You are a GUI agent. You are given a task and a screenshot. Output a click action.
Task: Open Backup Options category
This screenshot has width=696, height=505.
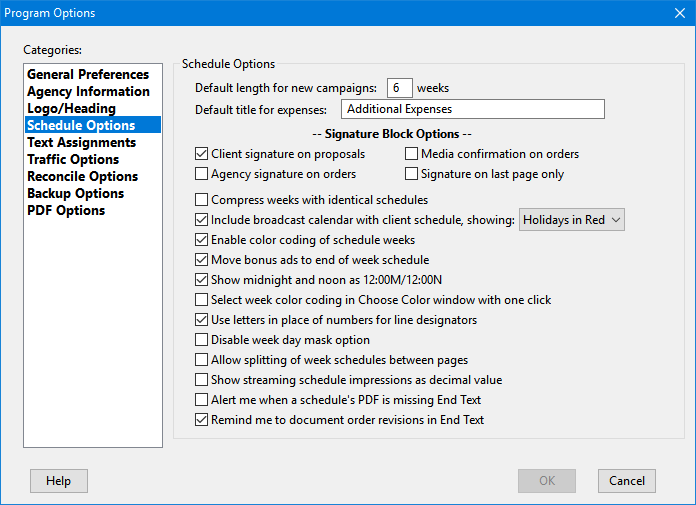(75, 194)
